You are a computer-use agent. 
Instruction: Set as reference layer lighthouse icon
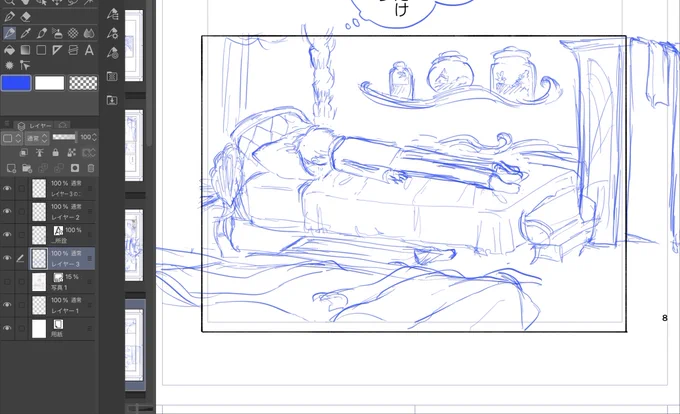39,153
